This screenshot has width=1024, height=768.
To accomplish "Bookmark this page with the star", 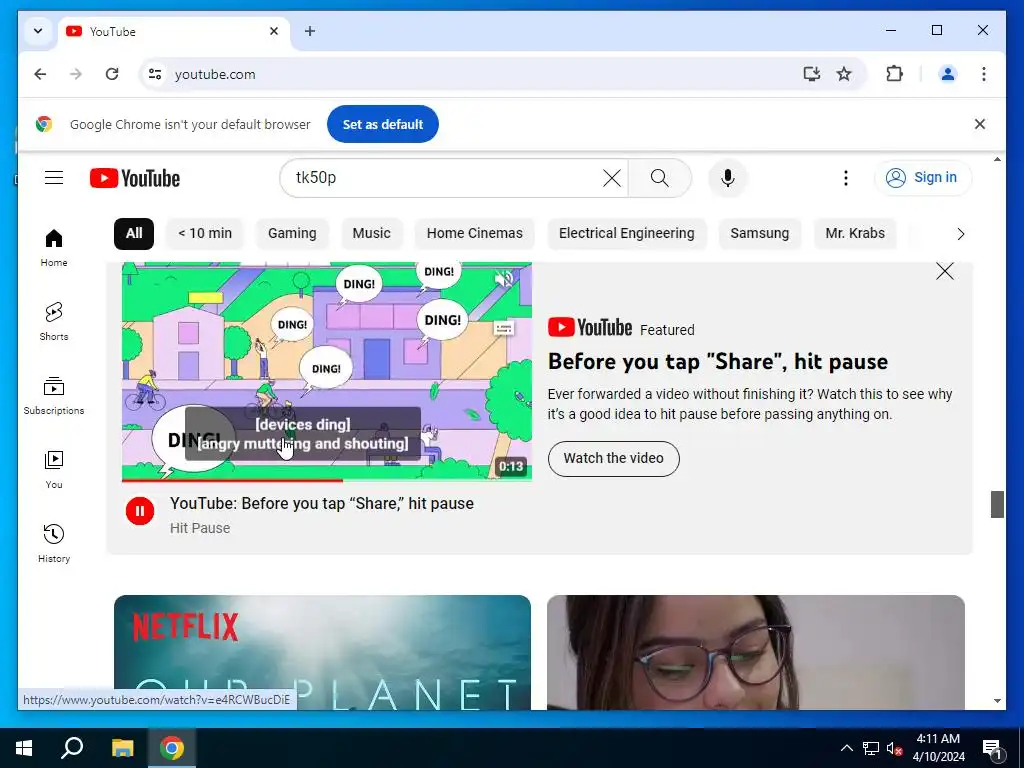I will tap(844, 74).
